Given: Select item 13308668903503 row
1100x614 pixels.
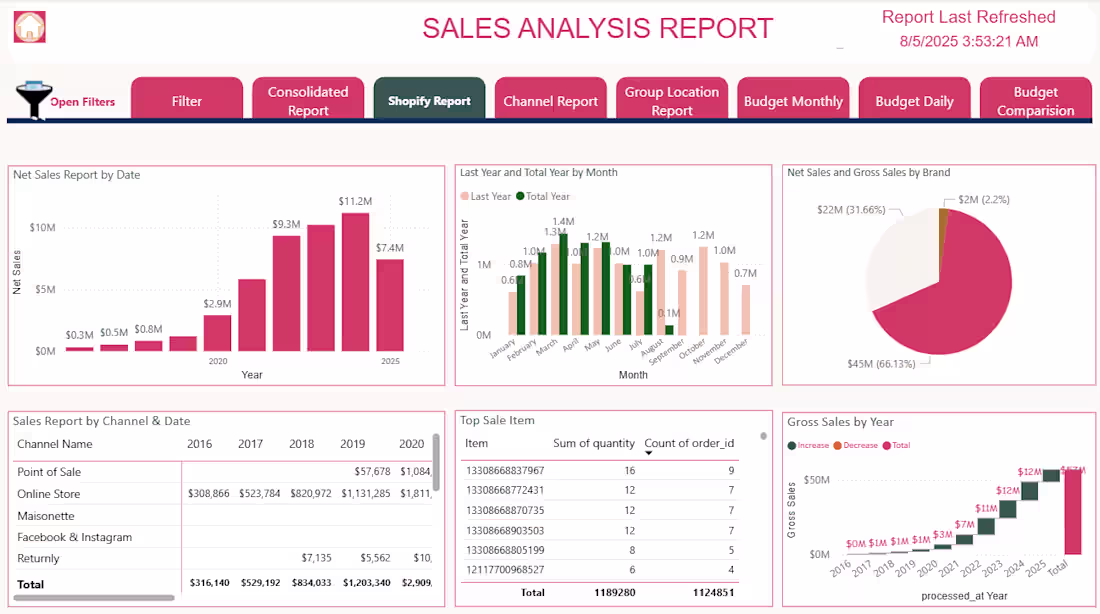Looking at the screenshot, I should (x=600, y=530).
